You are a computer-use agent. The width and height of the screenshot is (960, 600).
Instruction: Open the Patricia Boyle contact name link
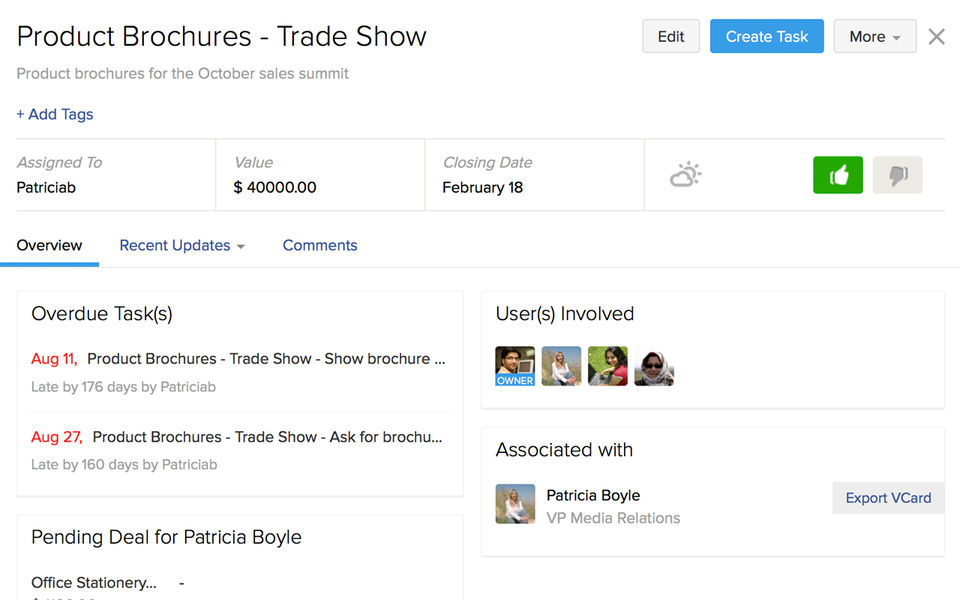[x=593, y=495]
